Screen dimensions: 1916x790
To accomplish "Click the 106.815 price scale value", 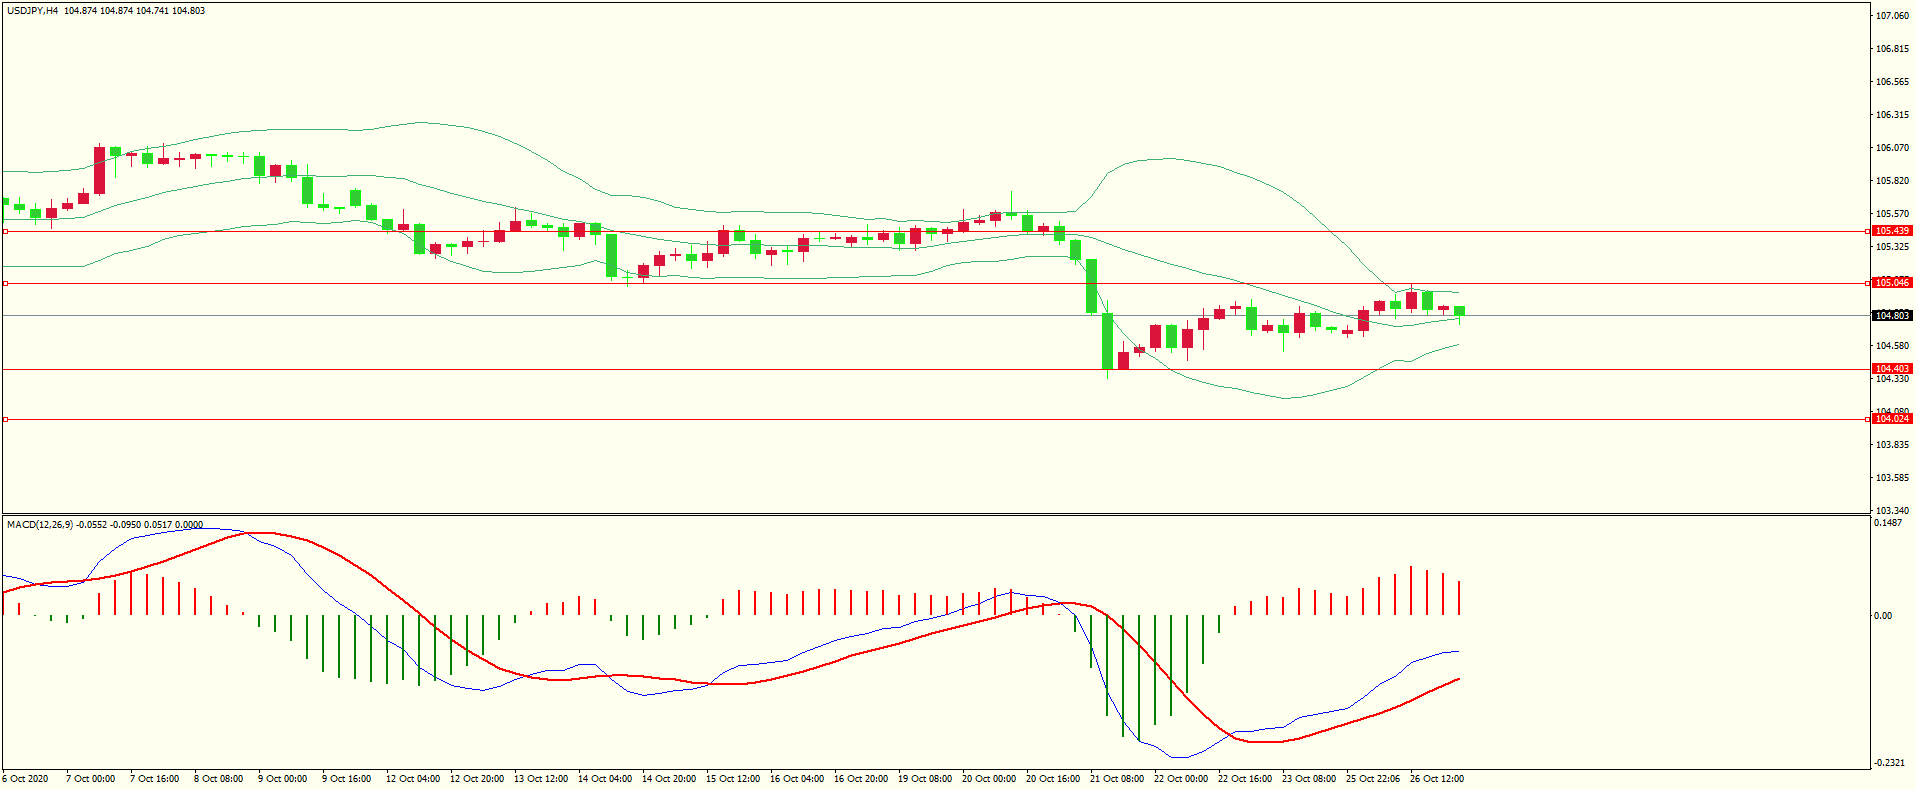I will 1892,49.
